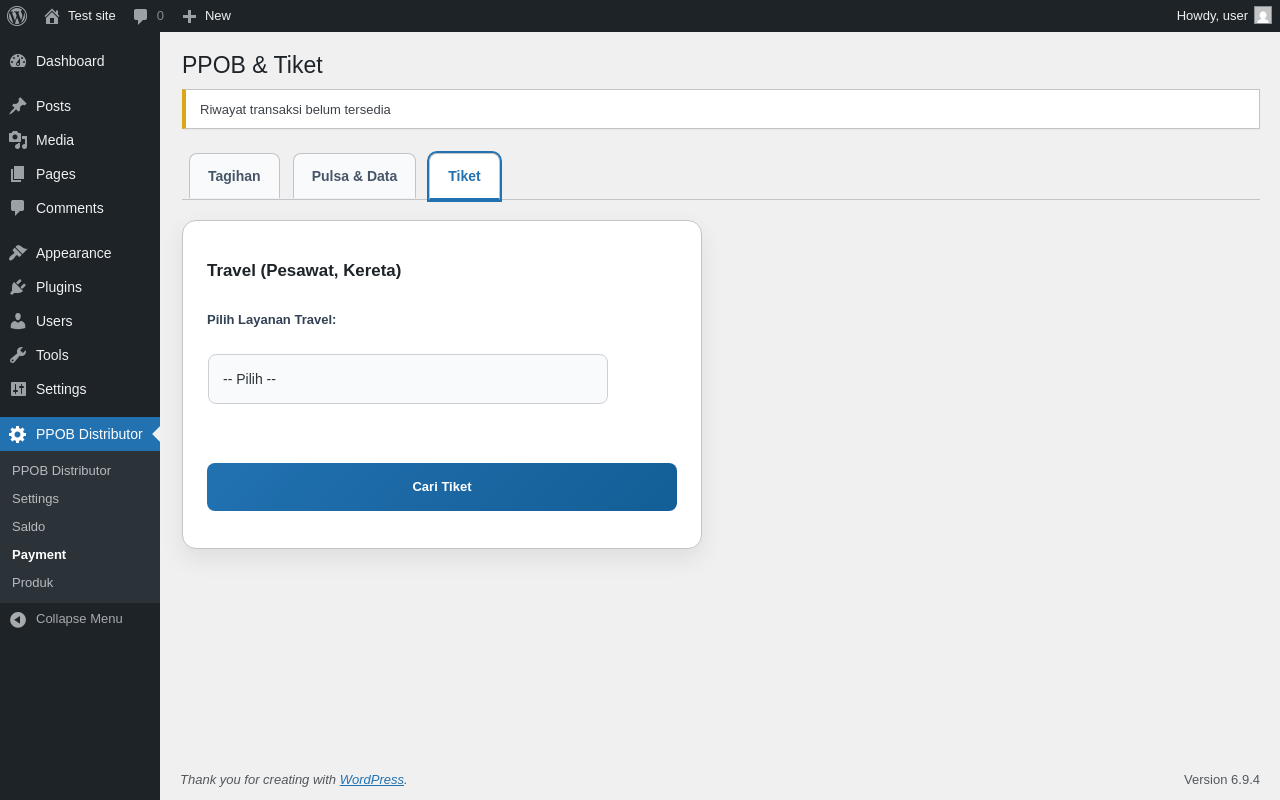Open the Appearance brush icon
The image size is (1280, 800).
pos(18,253)
